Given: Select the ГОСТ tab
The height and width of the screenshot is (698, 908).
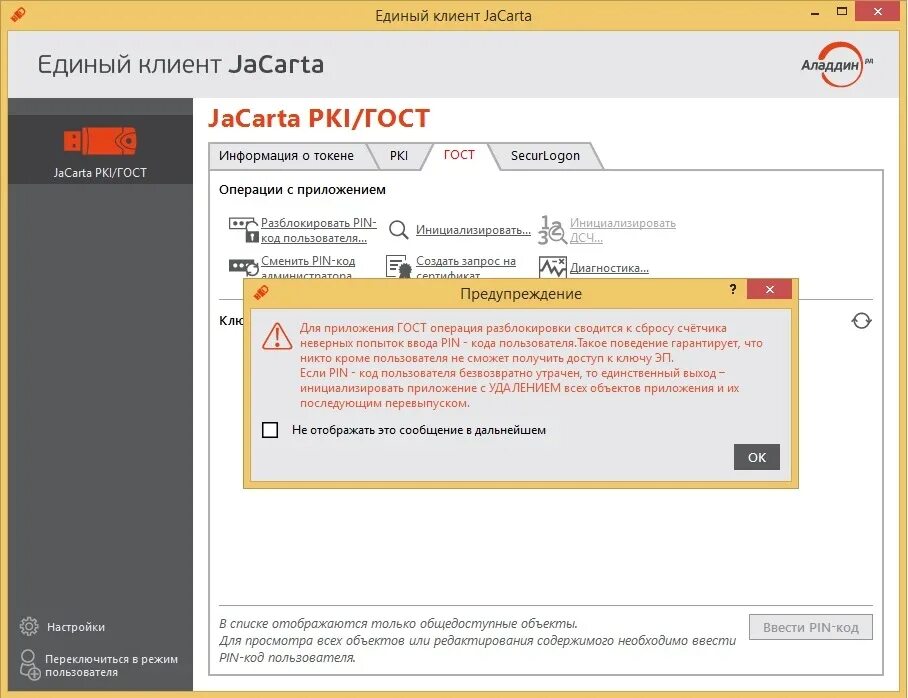Looking at the screenshot, I should click(x=459, y=155).
